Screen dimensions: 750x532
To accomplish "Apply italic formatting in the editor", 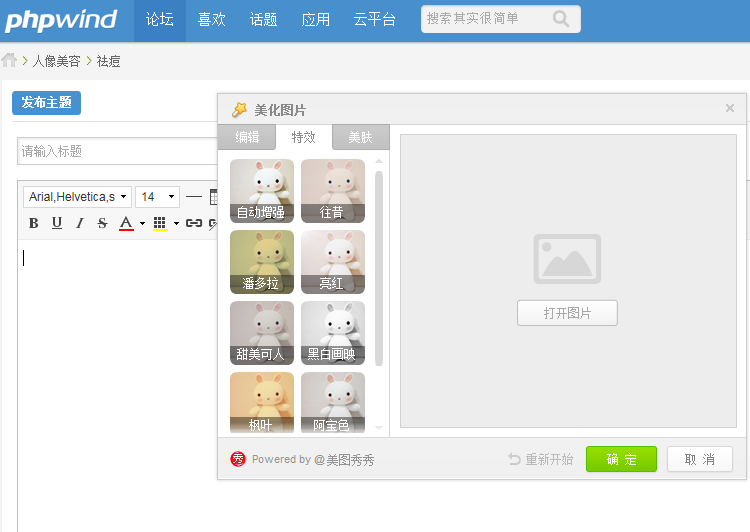I will [x=80, y=223].
